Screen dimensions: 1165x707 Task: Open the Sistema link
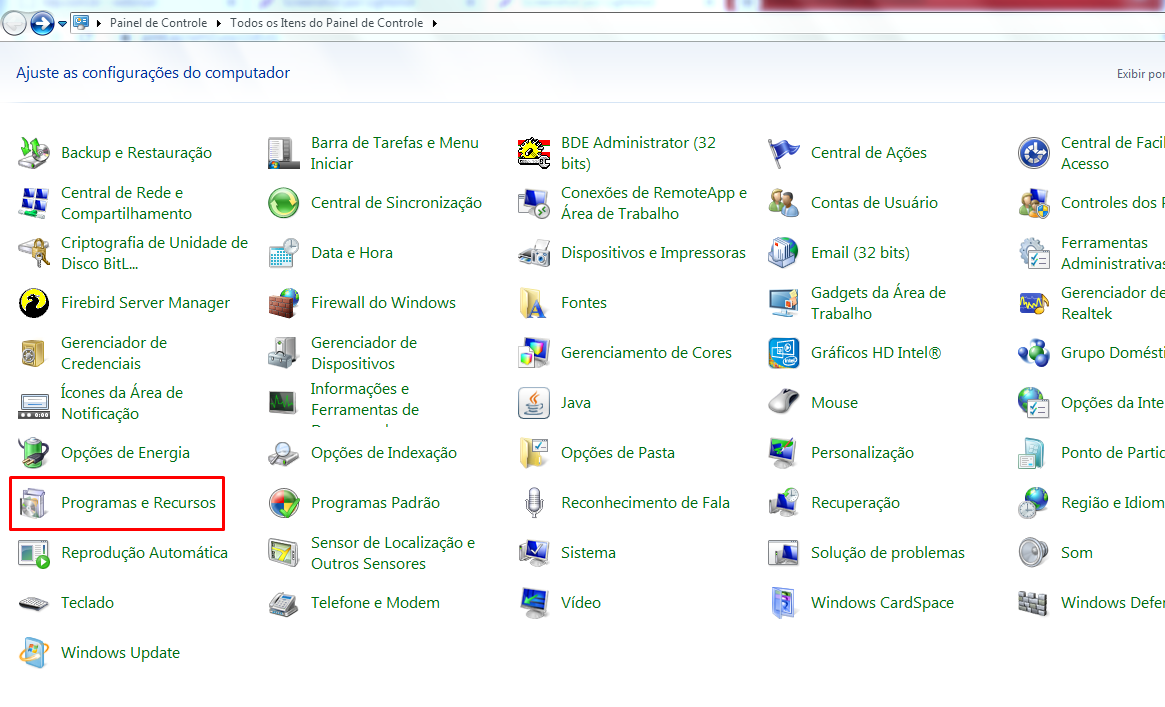(588, 553)
